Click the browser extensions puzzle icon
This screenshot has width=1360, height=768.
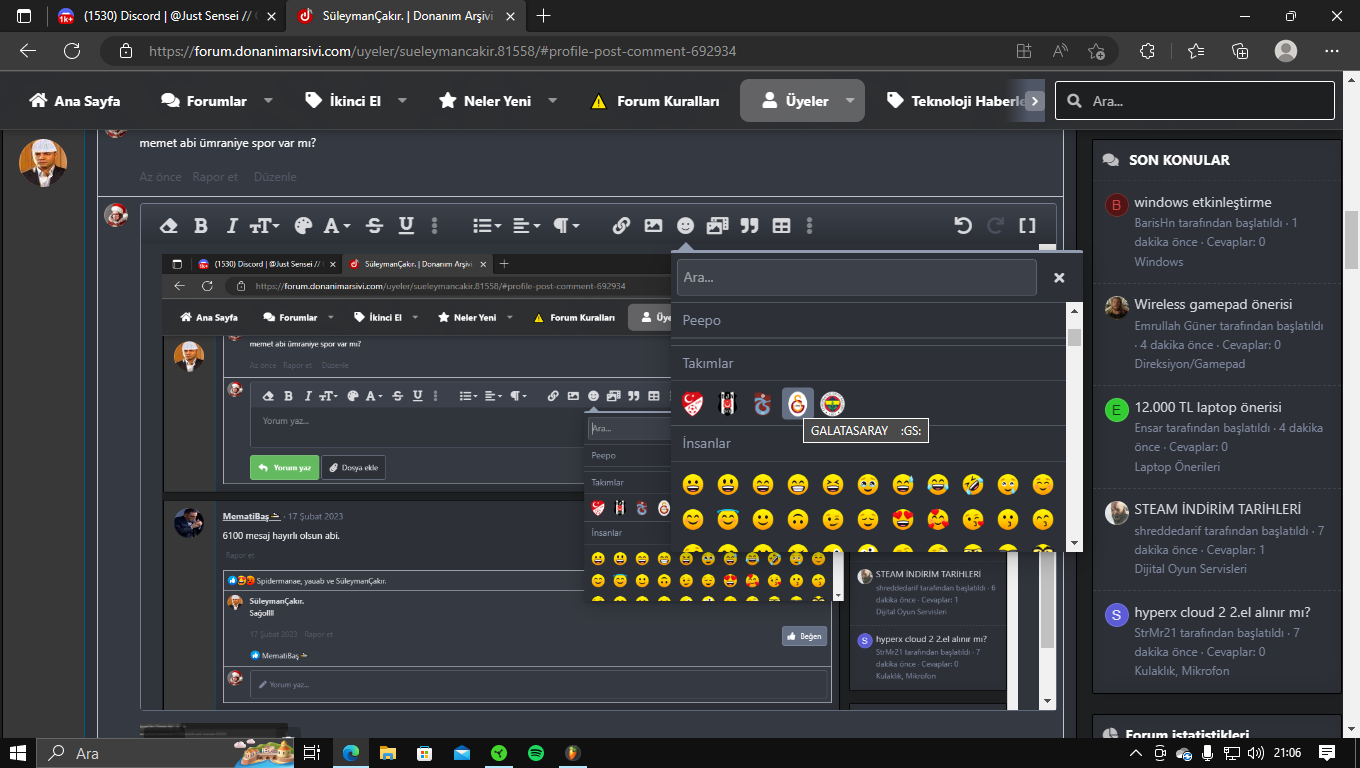(x=1147, y=51)
